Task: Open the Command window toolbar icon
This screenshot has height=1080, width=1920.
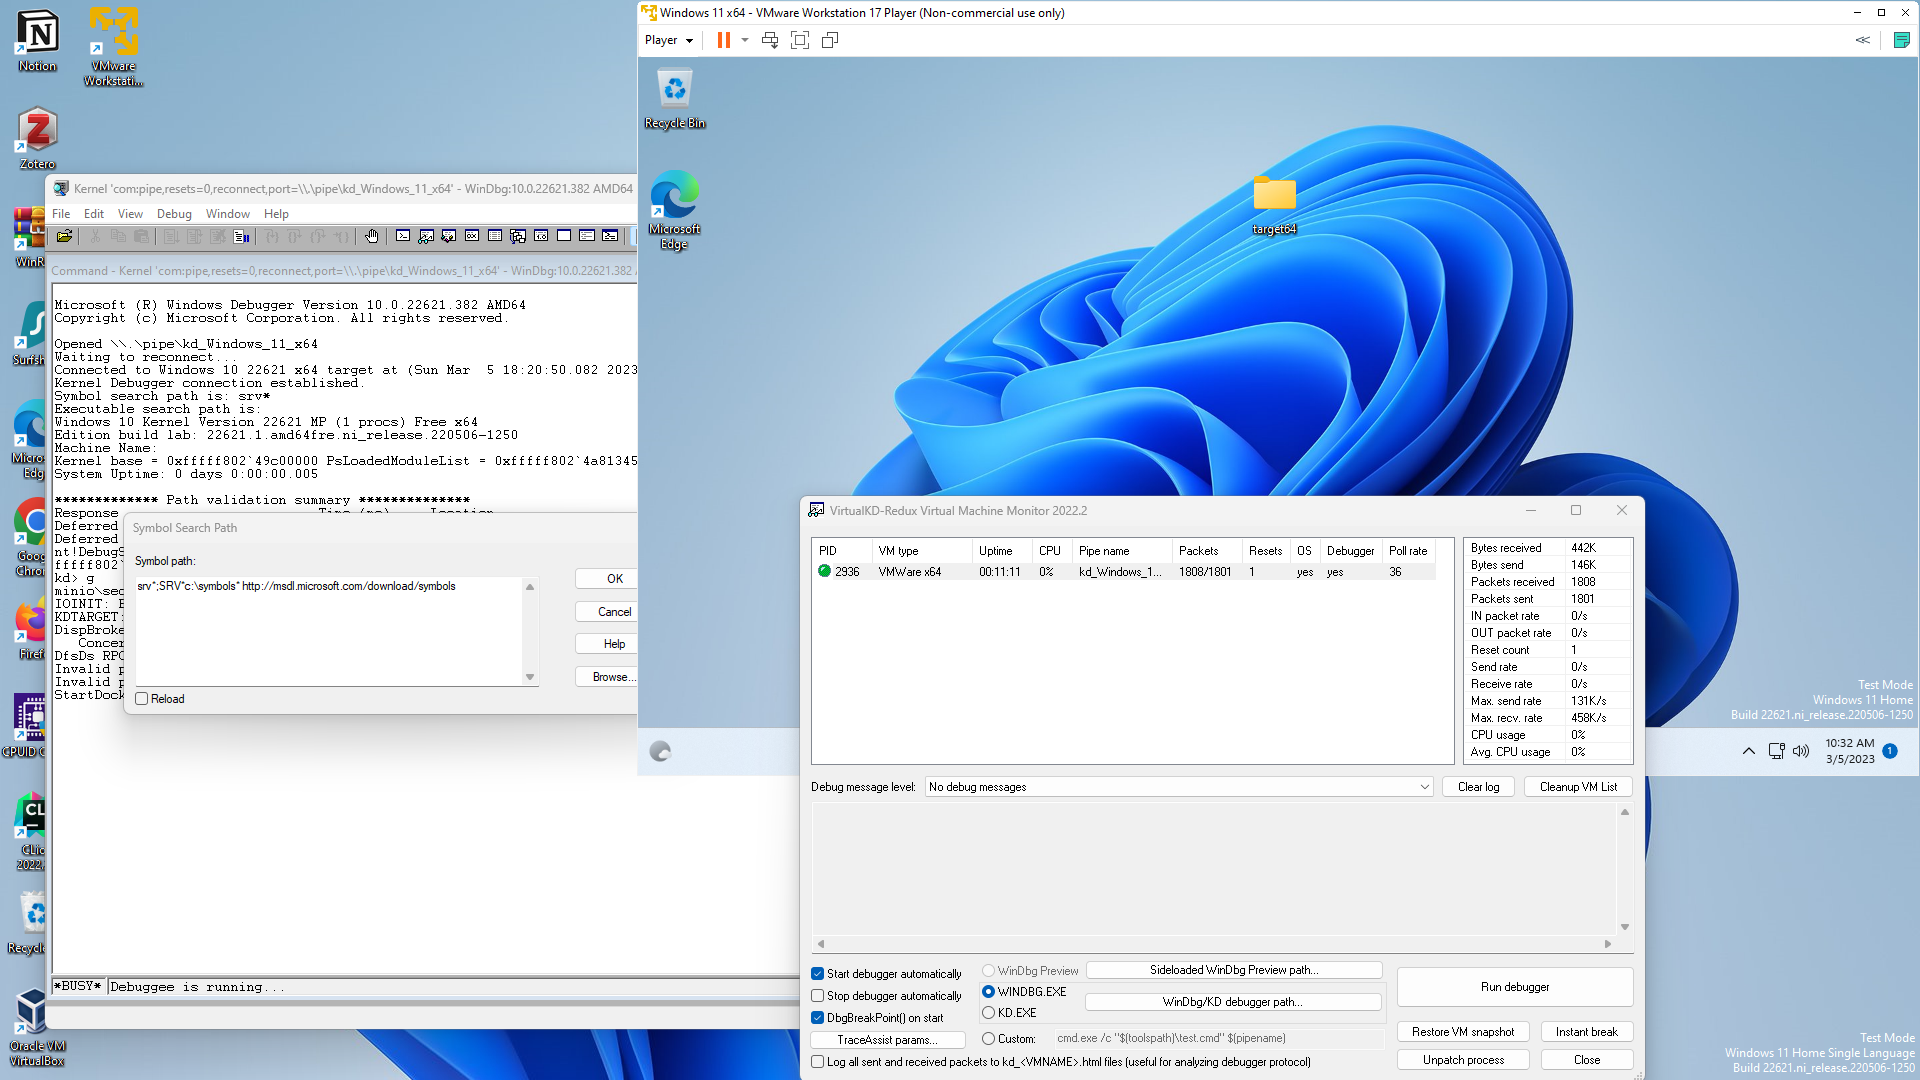Action: pos(403,237)
